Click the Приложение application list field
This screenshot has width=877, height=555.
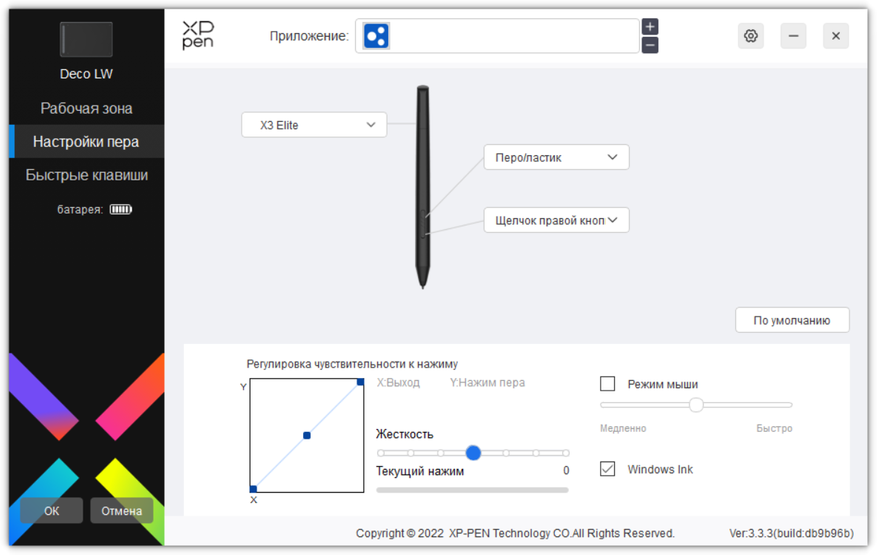(497, 36)
